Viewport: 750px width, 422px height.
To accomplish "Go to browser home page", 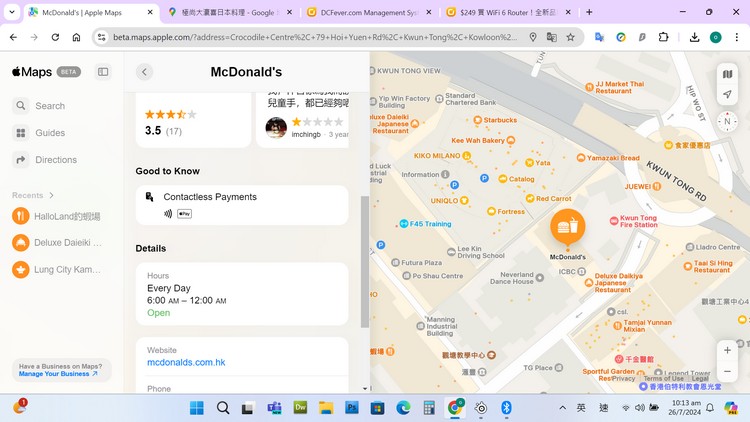I will pos(76,37).
